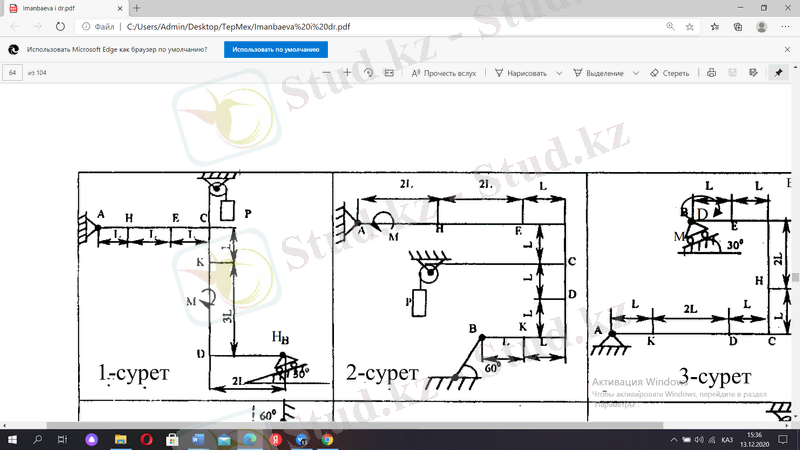Click the KA3 keyboard language indicator
Screen dimensions: 800x450
(x=728, y=439)
